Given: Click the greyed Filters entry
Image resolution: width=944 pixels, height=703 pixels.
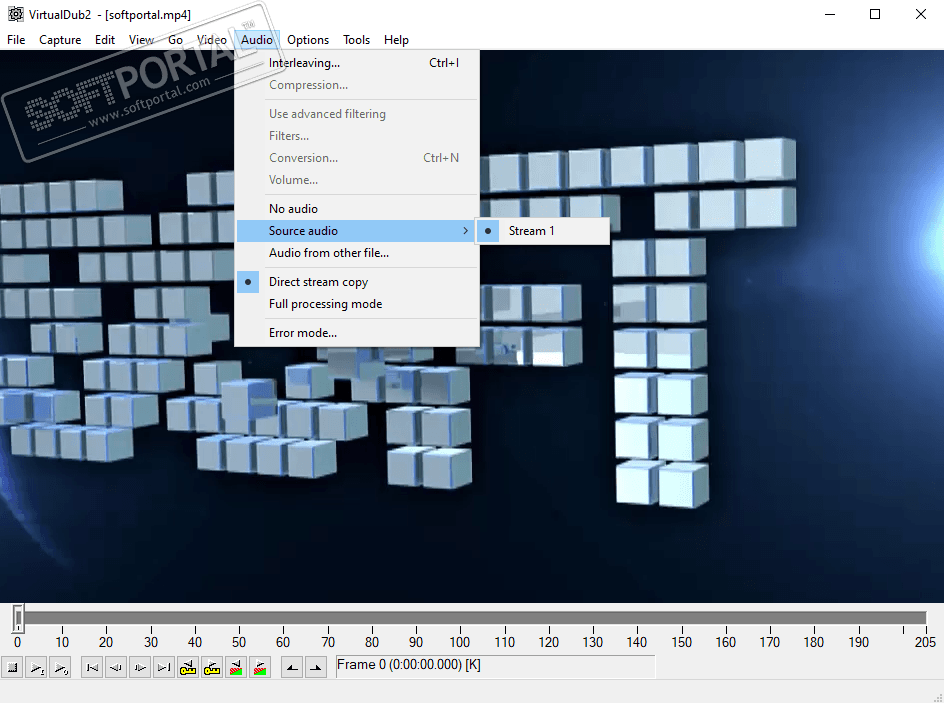Looking at the screenshot, I should tap(357, 136).
